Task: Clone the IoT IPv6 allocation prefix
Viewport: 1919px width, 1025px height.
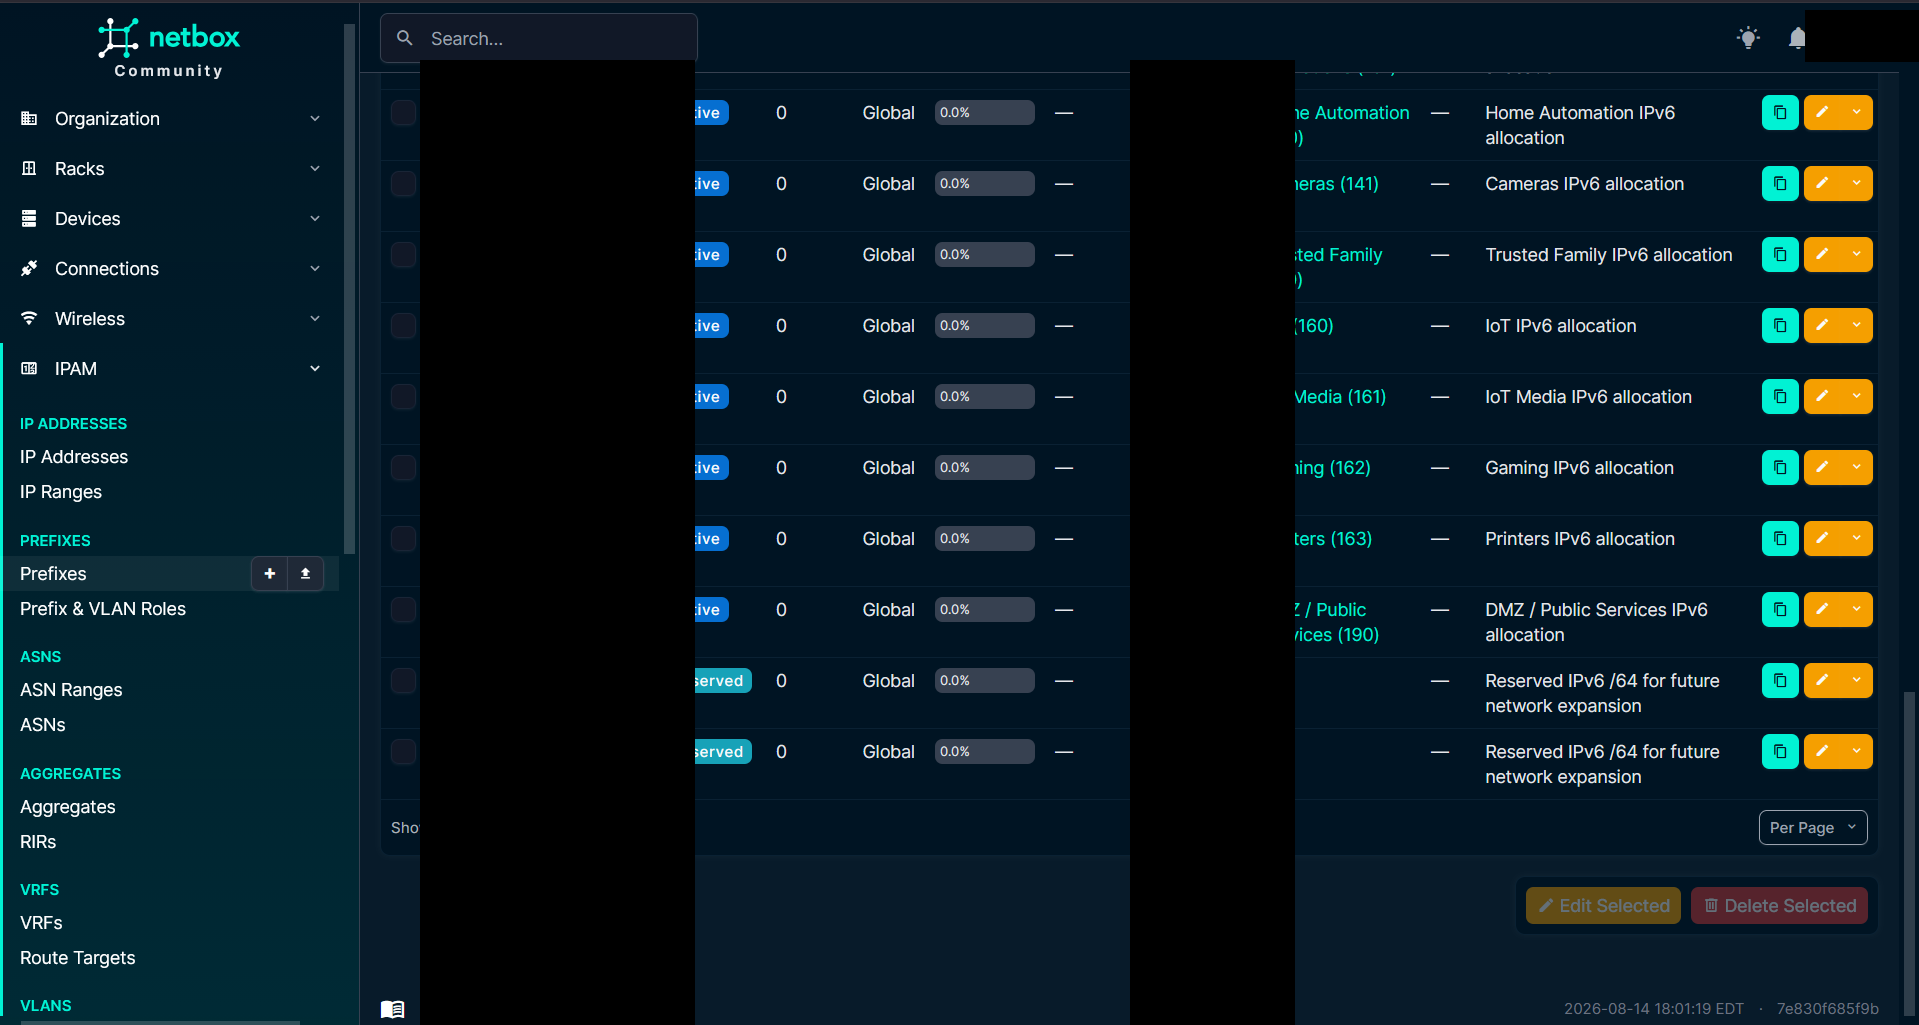Action: pyautogui.click(x=1780, y=326)
